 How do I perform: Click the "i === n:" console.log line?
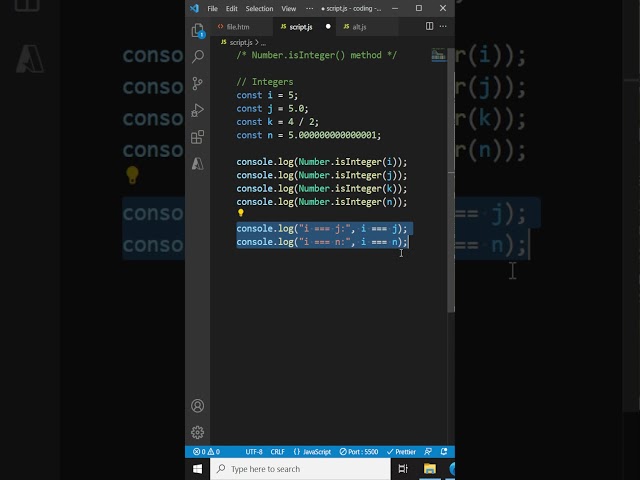tap(322, 242)
